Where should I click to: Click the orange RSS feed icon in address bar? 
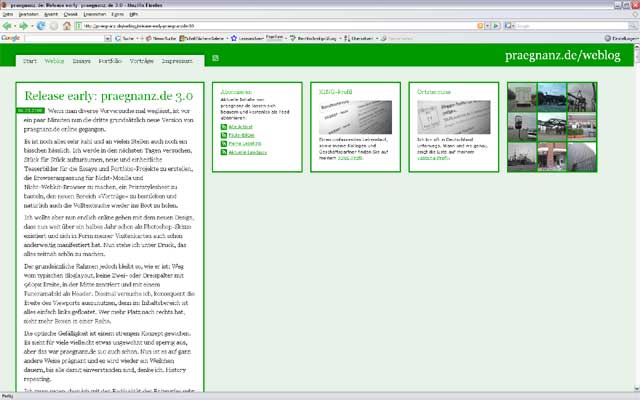[x=480, y=26]
